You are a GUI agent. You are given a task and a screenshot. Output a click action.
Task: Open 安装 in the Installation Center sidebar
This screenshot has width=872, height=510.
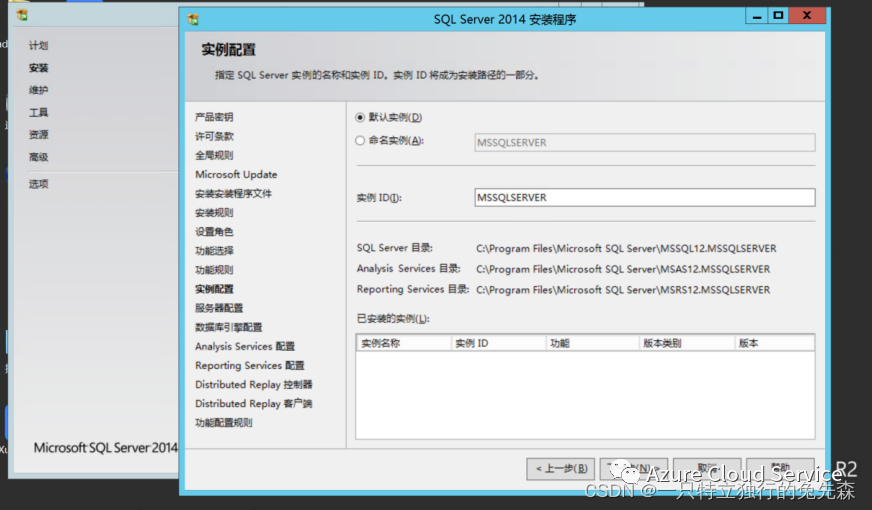38,68
